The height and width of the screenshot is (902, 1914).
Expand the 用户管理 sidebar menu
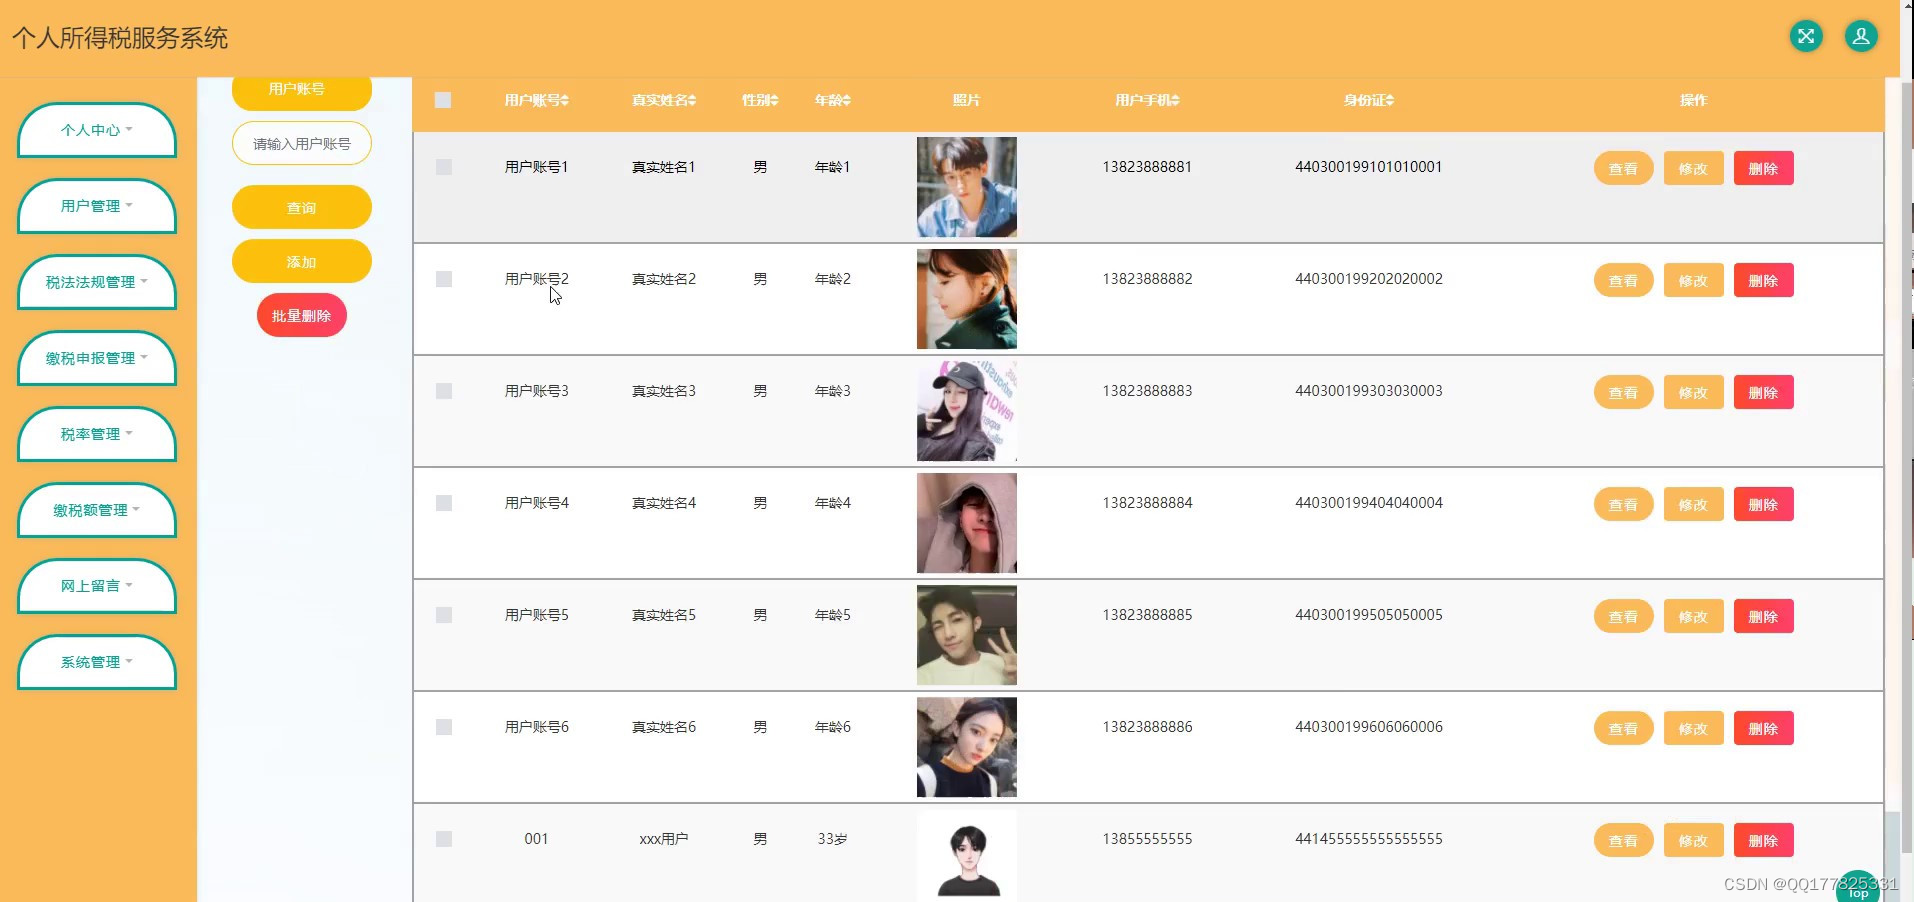(x=97, y=206)
